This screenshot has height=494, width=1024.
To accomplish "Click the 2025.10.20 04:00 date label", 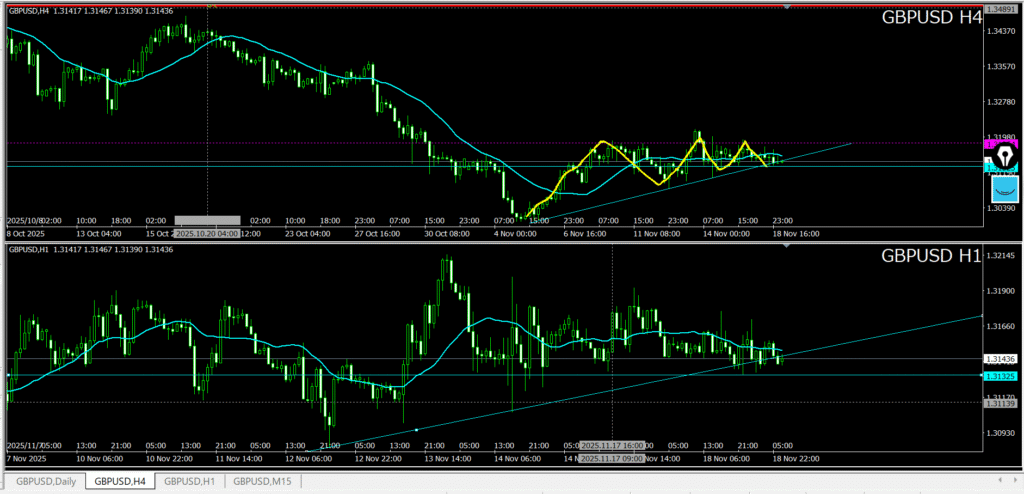I will click(x=207, y=220).
